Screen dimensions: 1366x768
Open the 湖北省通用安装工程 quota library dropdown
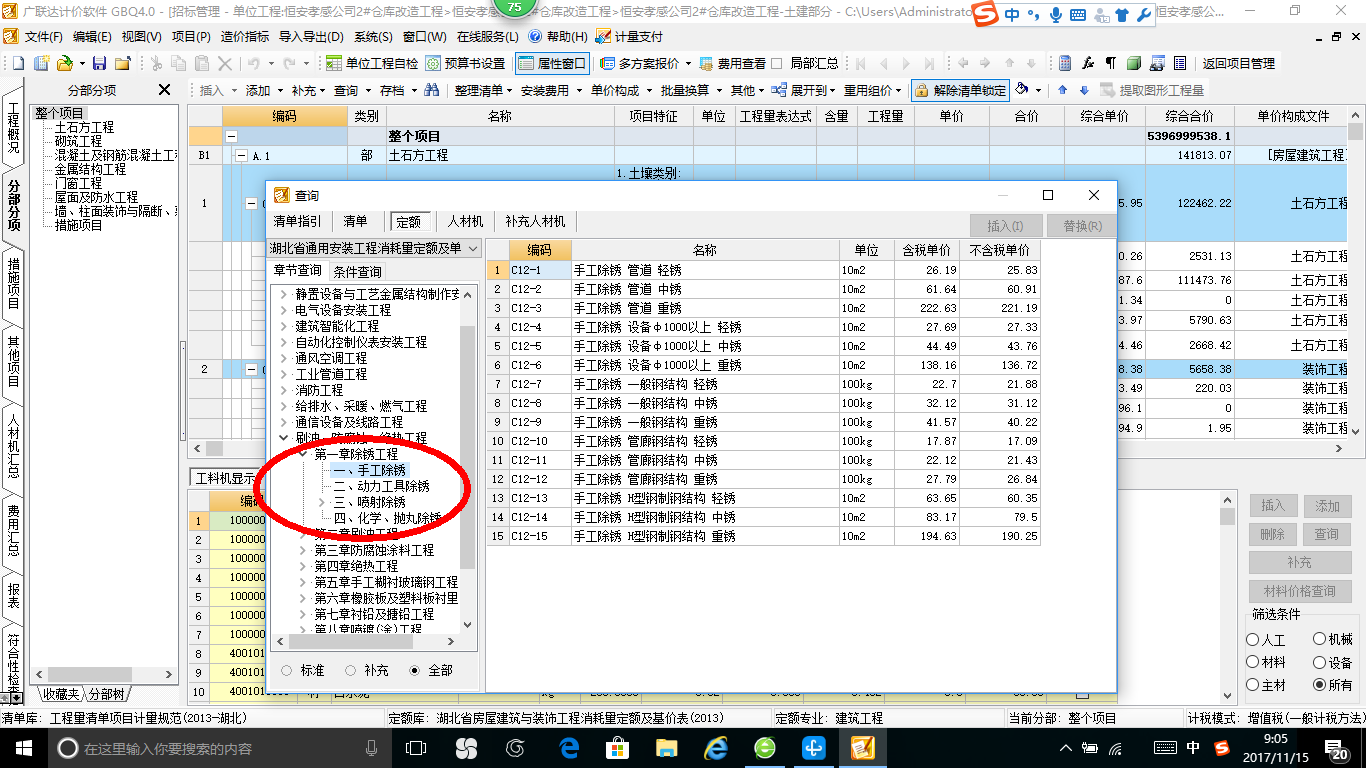(x=472, y=248)
